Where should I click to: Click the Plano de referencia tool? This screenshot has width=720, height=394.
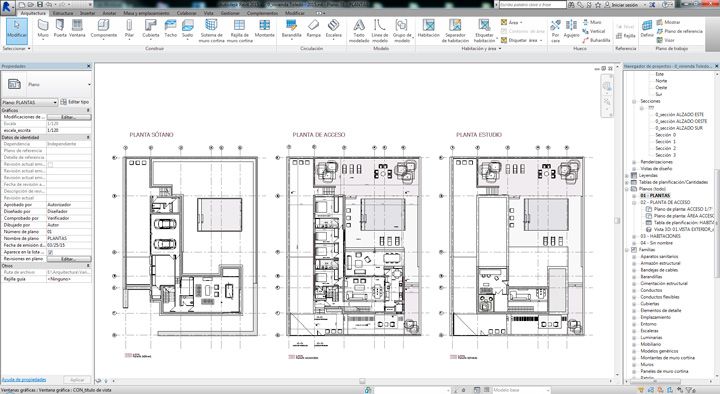coord(680,31)
